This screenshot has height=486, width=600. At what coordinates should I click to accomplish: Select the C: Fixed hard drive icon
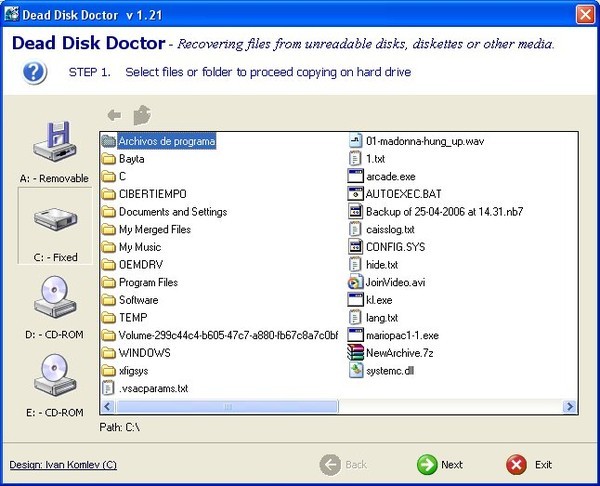click(x=55, y=219)
